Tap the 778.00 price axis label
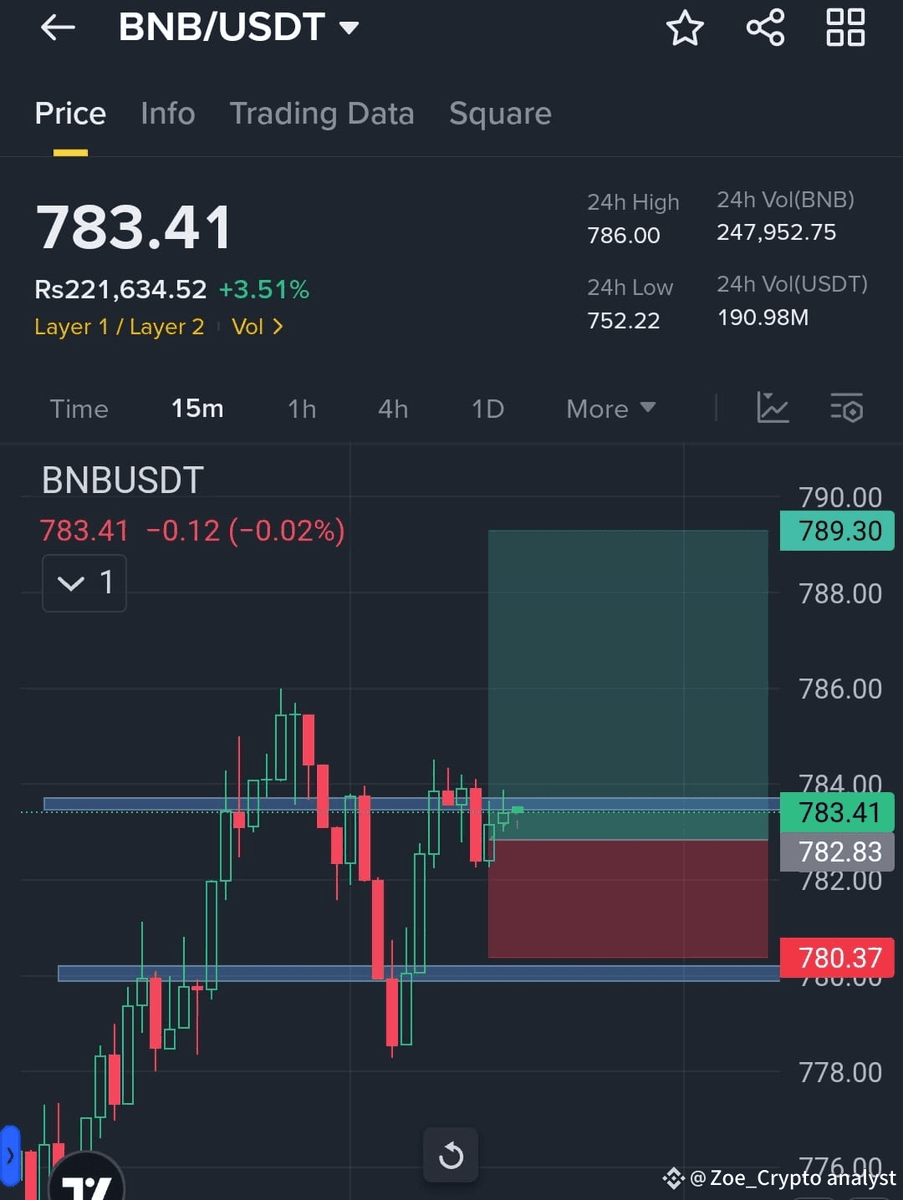 [x=840, y=1073]
